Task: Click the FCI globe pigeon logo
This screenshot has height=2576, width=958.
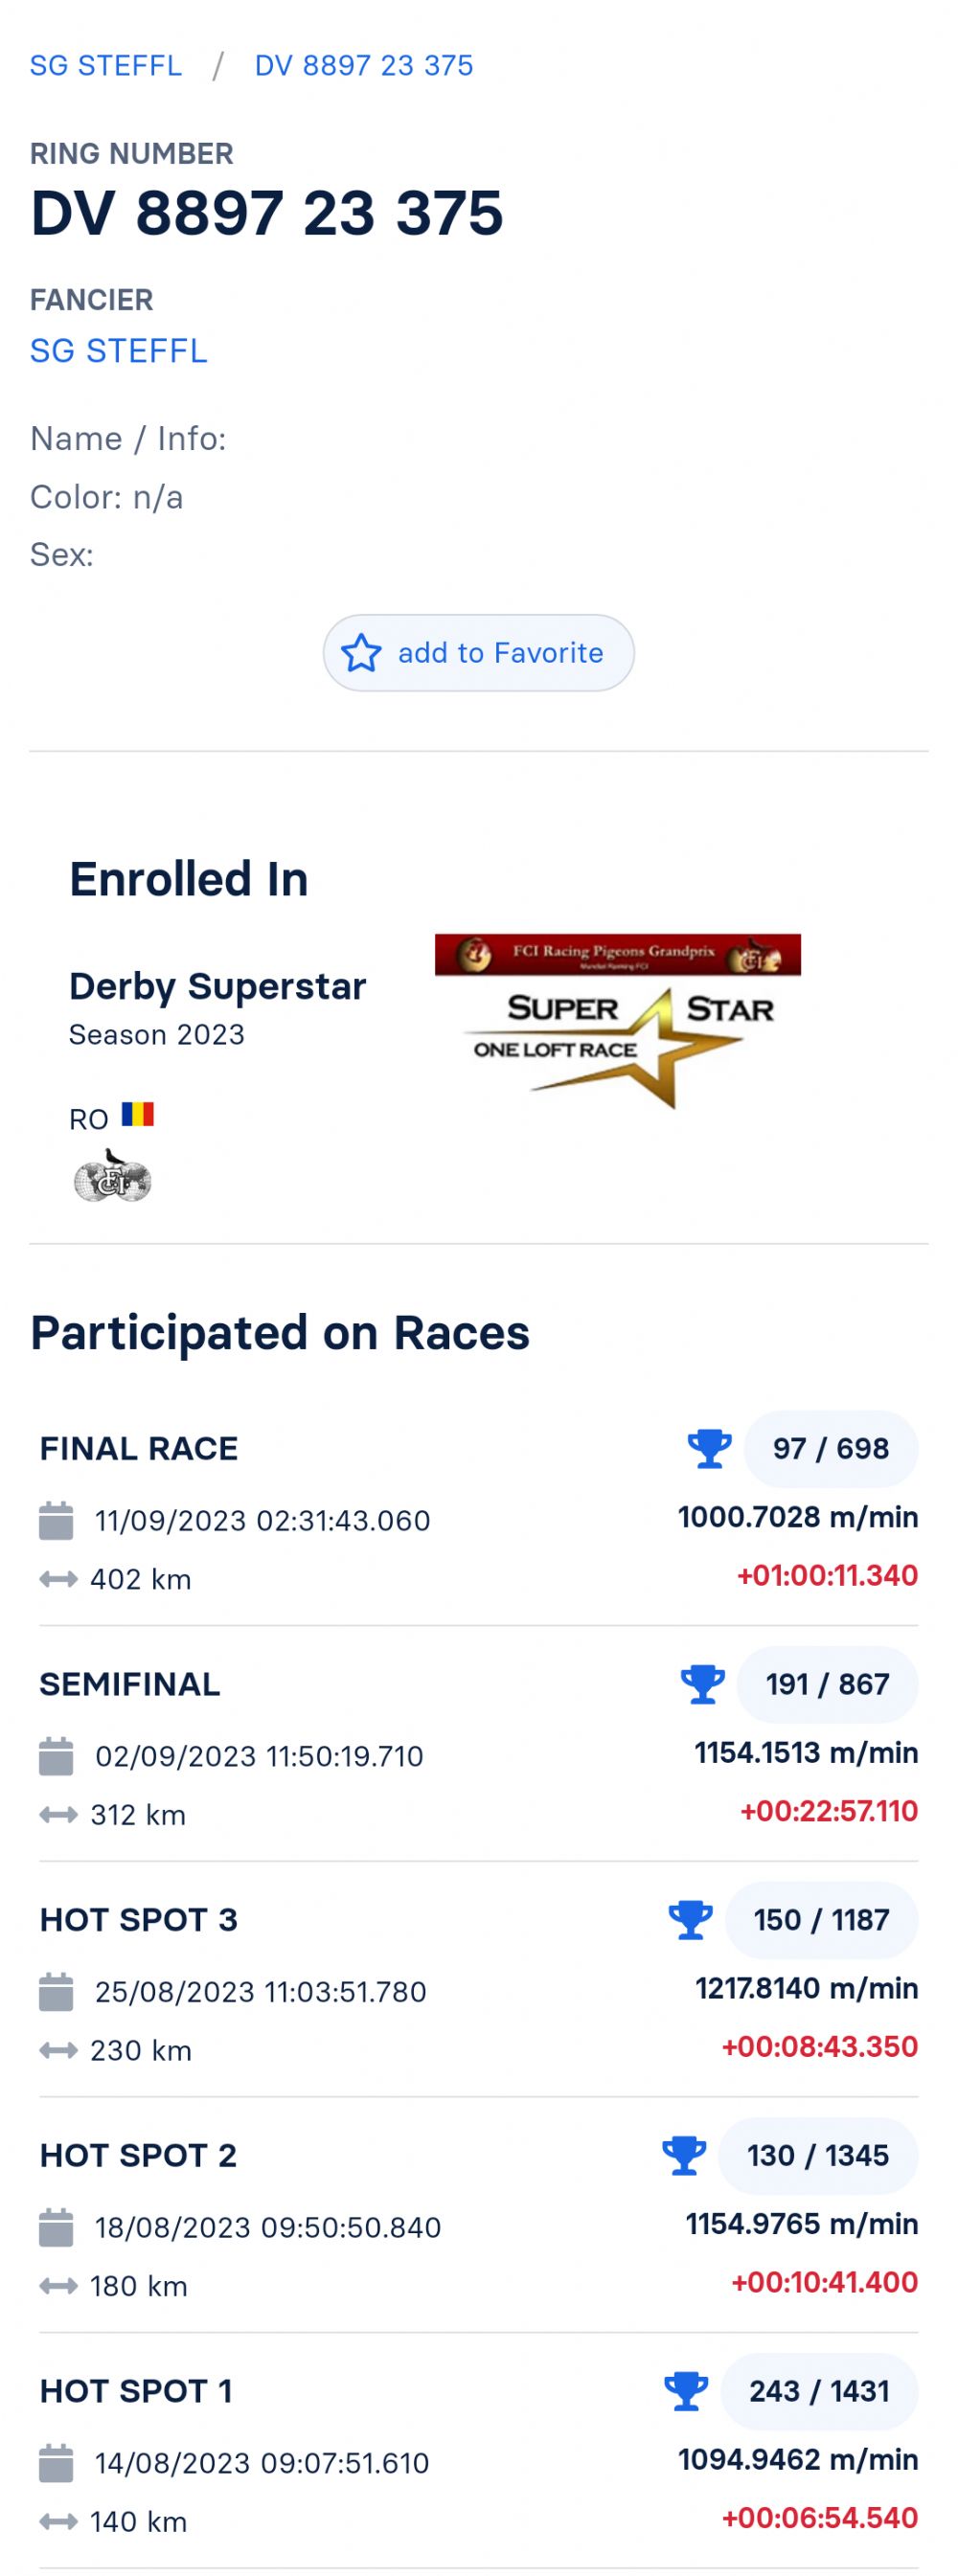Action: (x=112, y=1176)
